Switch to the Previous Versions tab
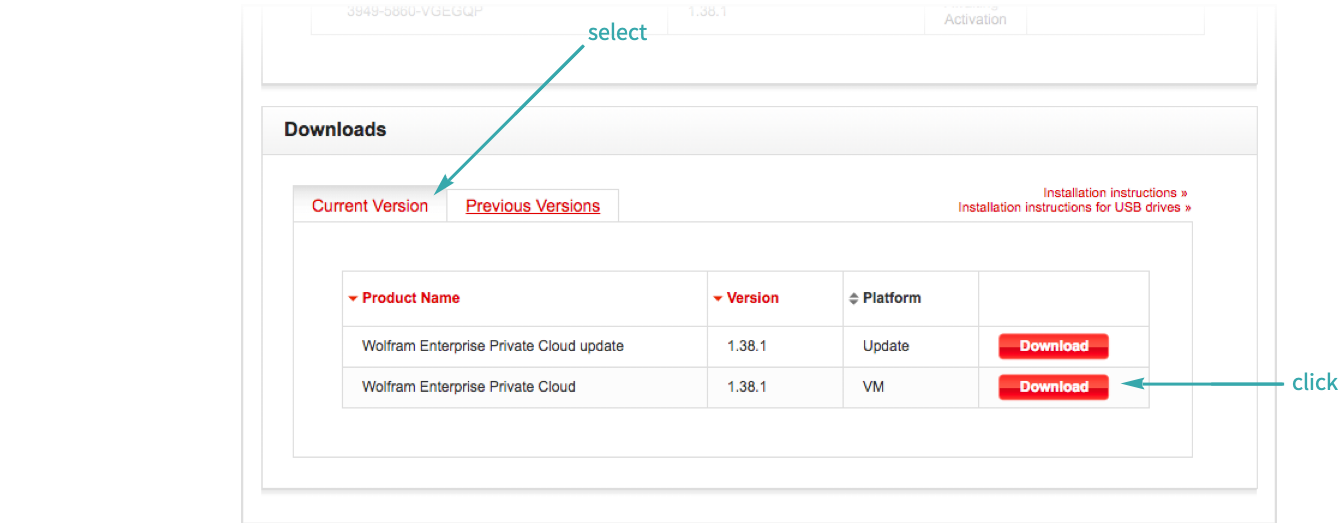 coord(532,206)
